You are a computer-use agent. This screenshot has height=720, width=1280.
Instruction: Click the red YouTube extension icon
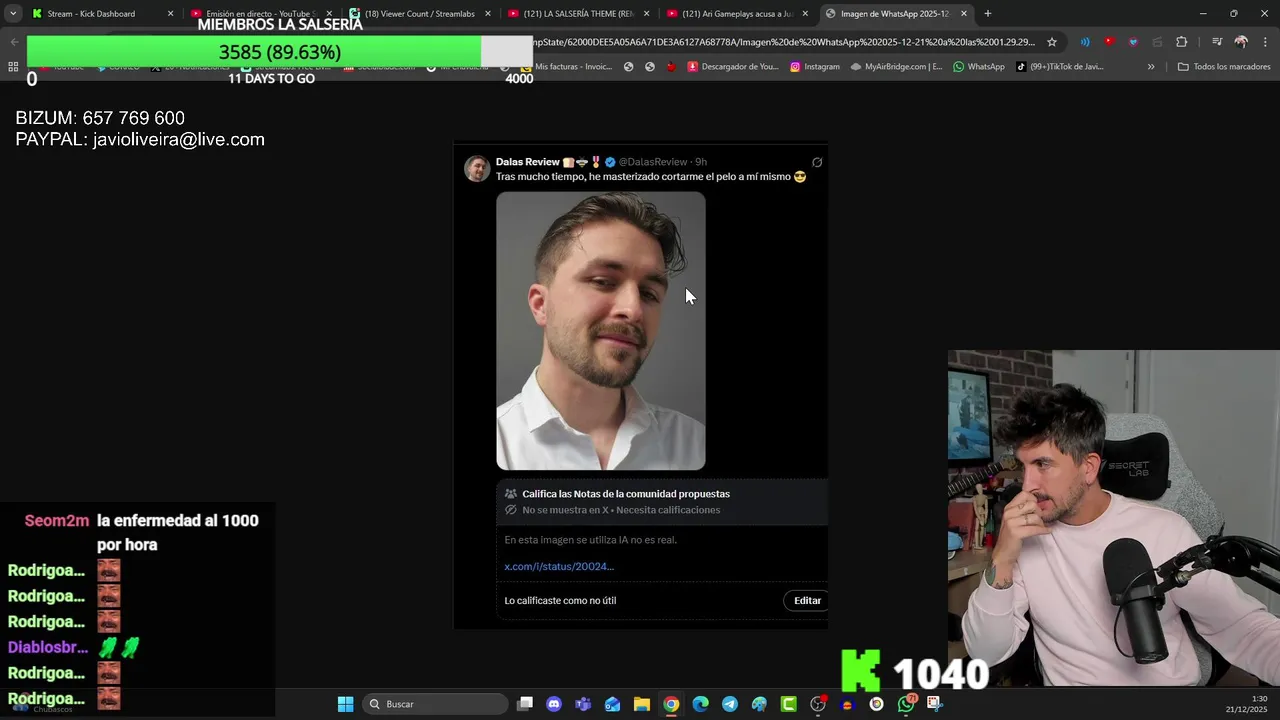point(1109,42)
